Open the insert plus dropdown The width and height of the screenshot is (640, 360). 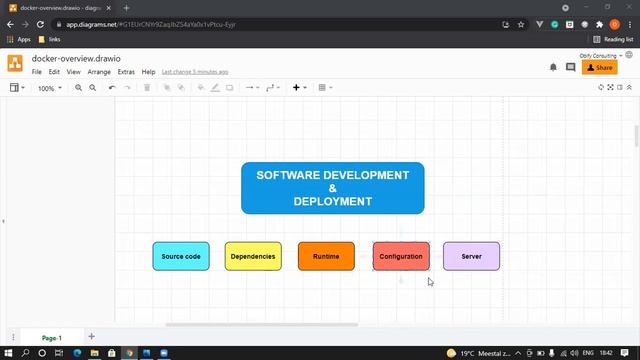point(299,88)
